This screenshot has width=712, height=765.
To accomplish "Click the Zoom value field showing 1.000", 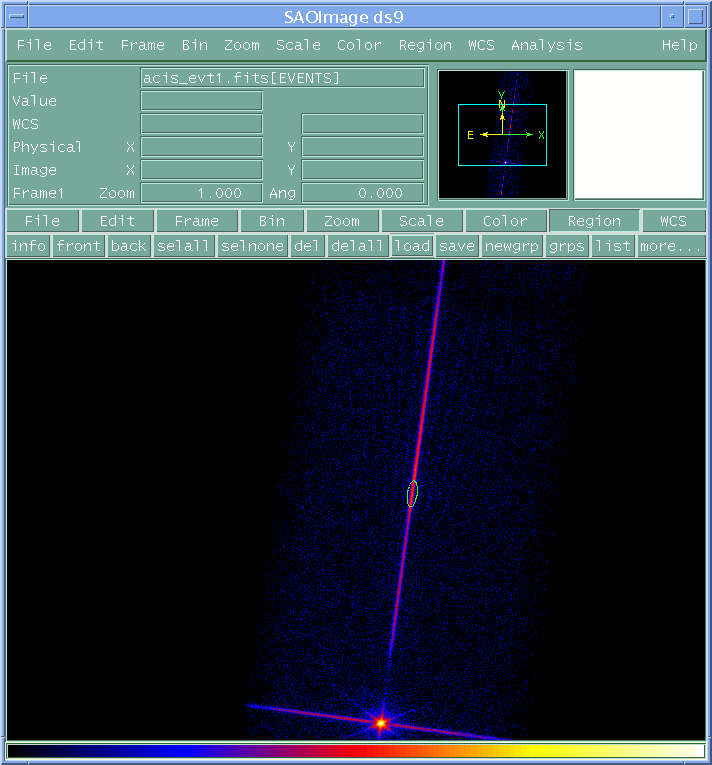I will point(202,193).
